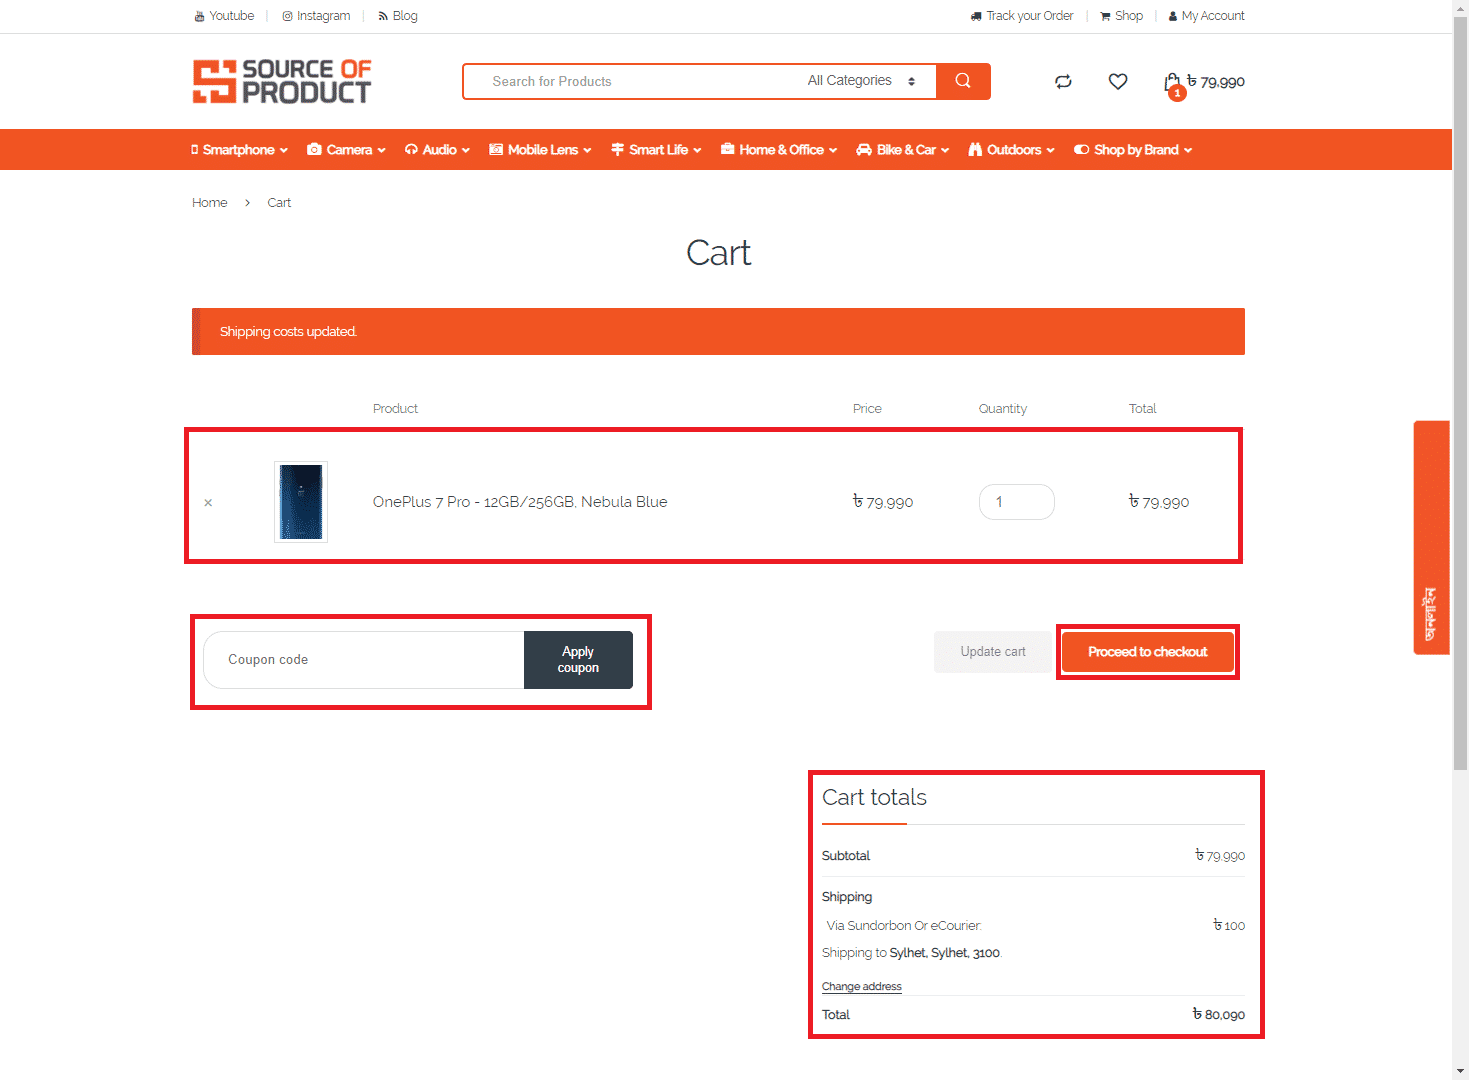Expand the Outdoors menu
This screenshot has width=1469, height=1080.
tap(1011, 150)
